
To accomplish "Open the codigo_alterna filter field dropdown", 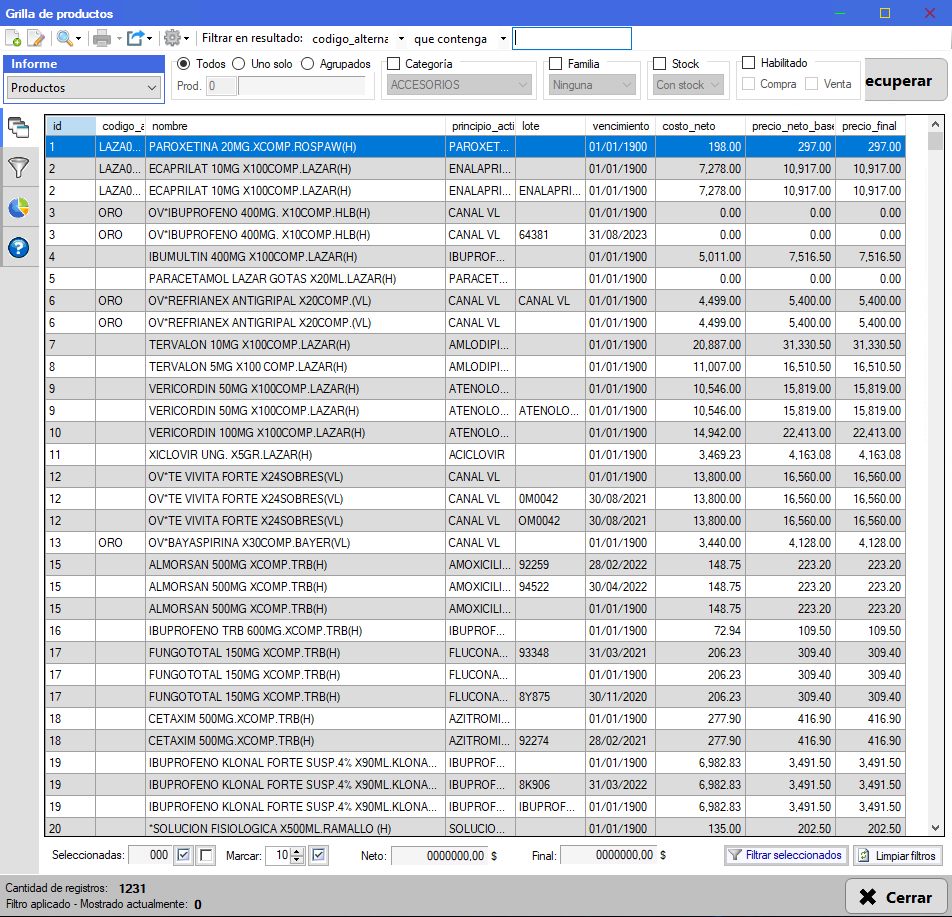I will tap(401, 39).
